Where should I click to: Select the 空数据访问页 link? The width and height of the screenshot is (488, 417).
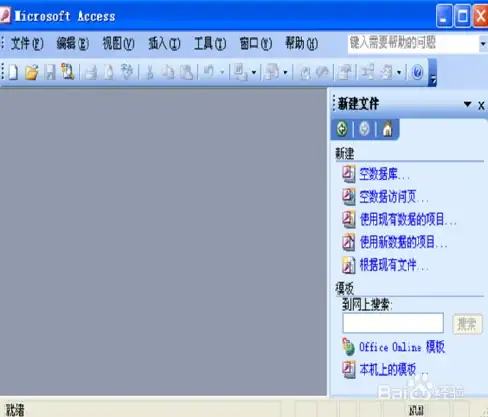point(393,197)
